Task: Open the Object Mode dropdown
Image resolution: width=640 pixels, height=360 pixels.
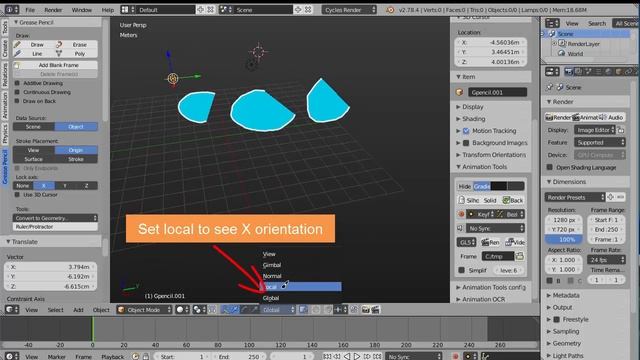Action: pos(144,310)
